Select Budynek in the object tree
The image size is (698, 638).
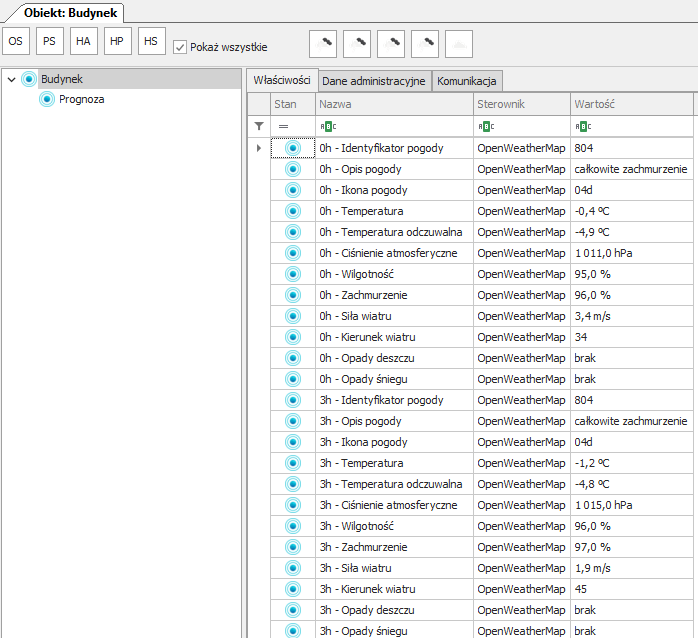pos(62,79)
